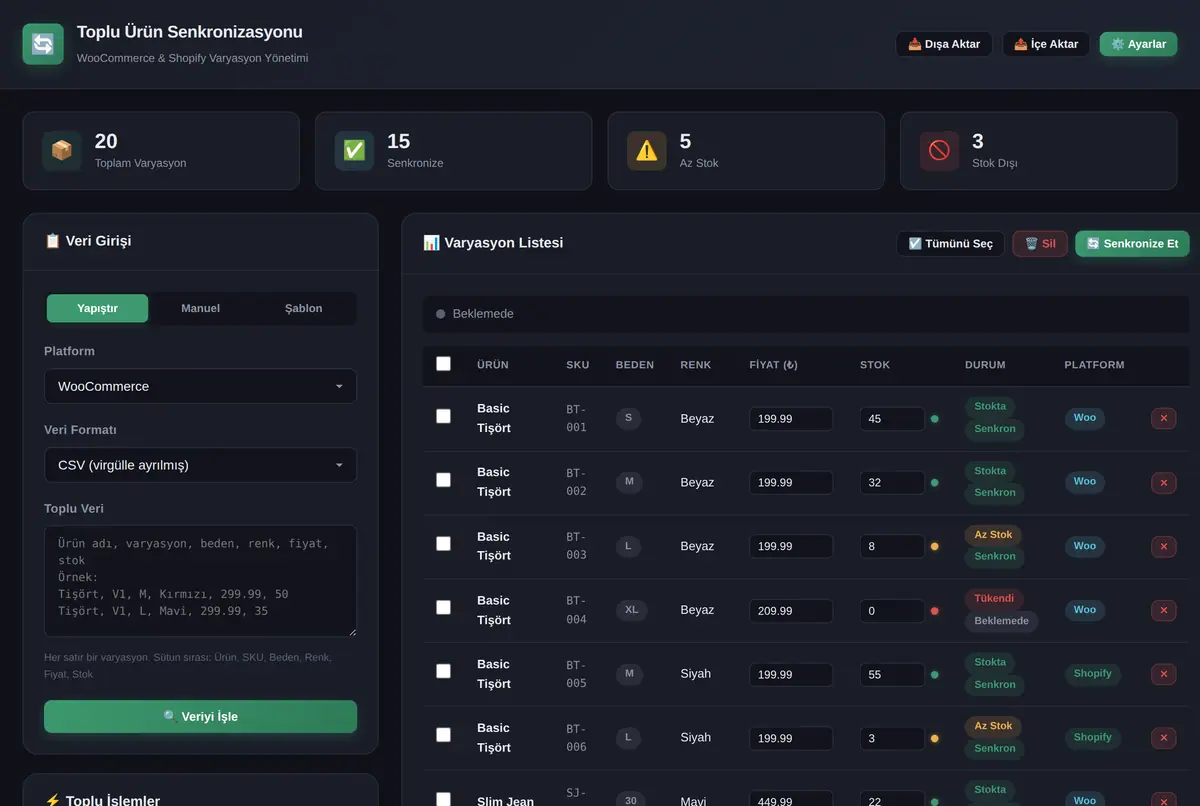Click the Az Stok badge on BT-006
Screen dimensions: 1200x806
coord(993,726)
